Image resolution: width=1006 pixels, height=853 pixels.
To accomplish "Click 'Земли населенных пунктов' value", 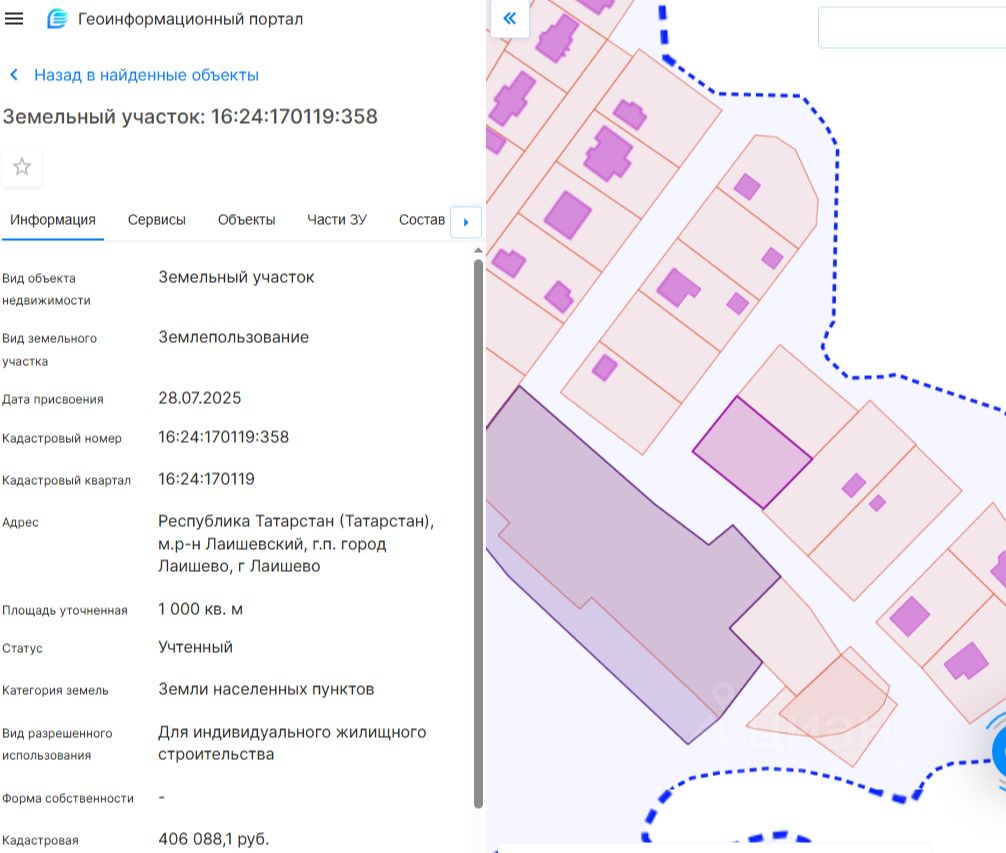I will click(x=266, y=689).
